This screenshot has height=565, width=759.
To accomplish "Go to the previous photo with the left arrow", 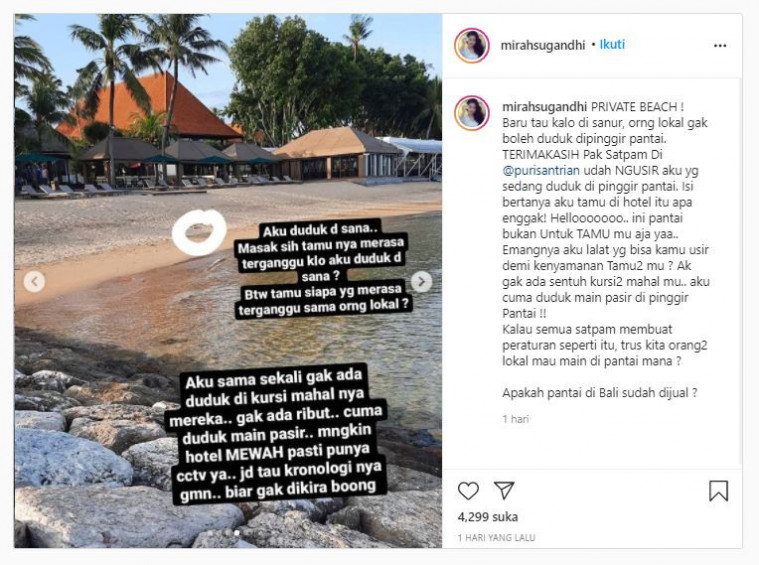I will (x=34, y=281).
